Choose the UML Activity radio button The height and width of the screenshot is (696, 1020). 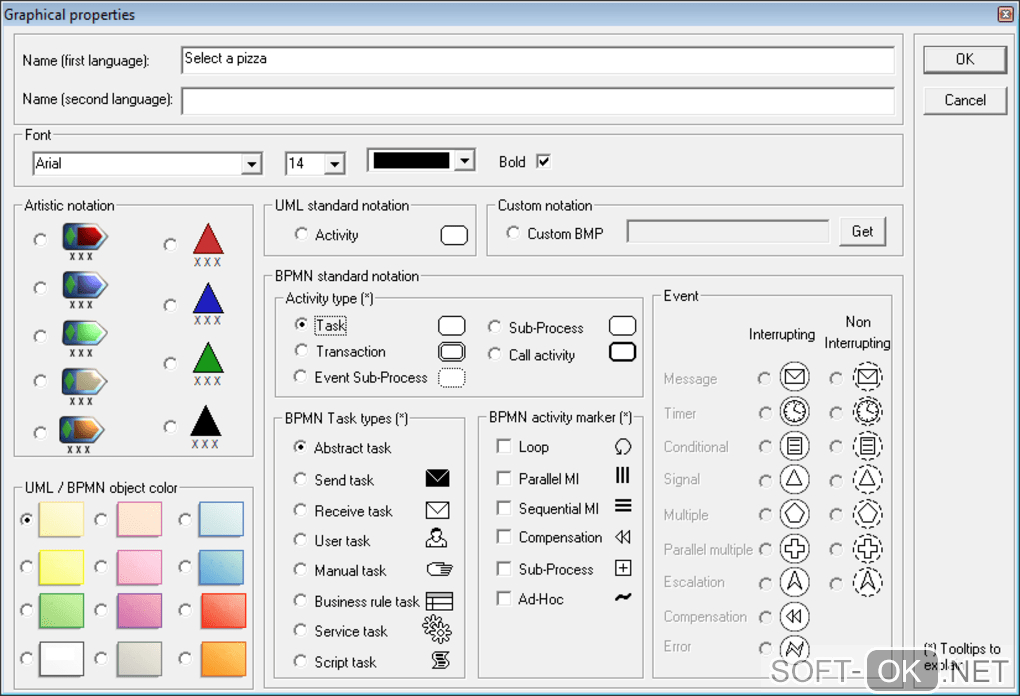[301, 234]
